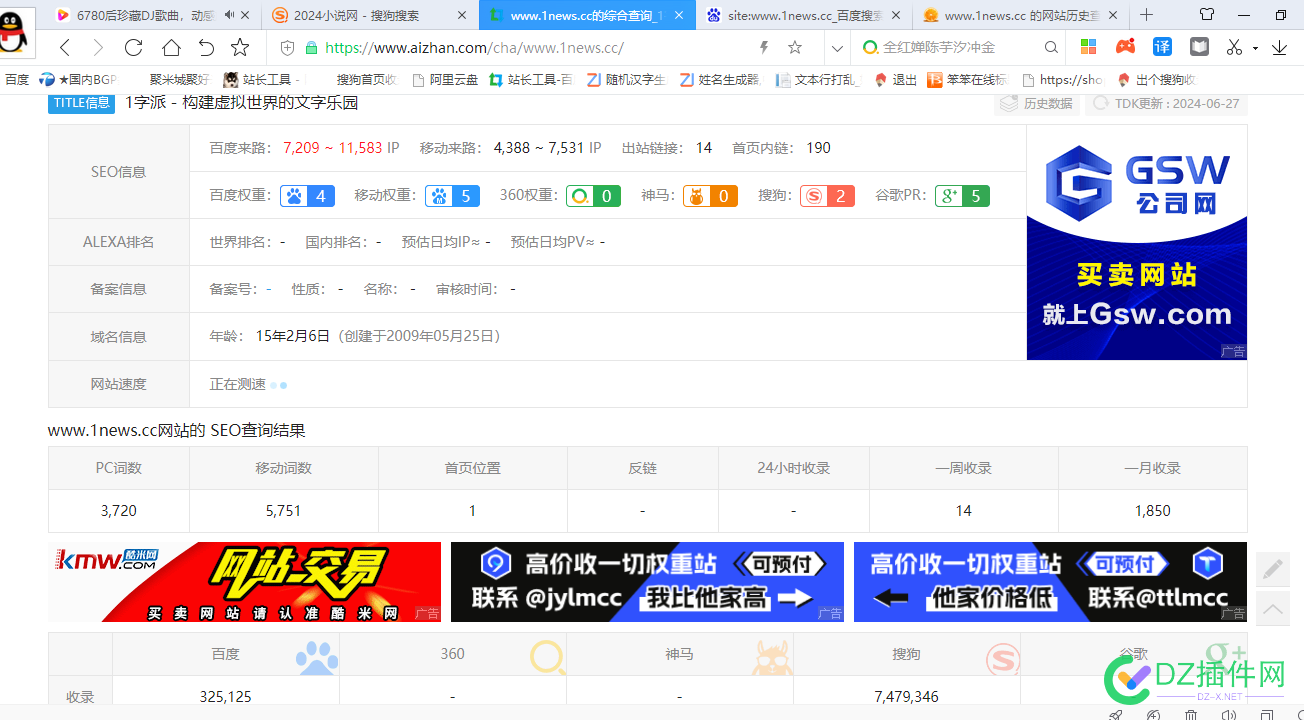1304x720 pixels.
Task: Open the colorful four-square apps icon
Action: click(x=1088, y=47)
